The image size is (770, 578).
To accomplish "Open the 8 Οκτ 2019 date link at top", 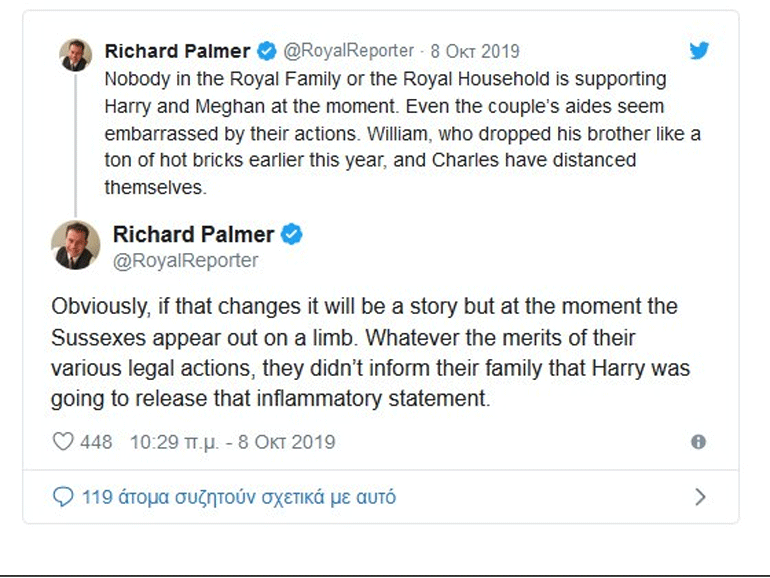I will 475,51.
